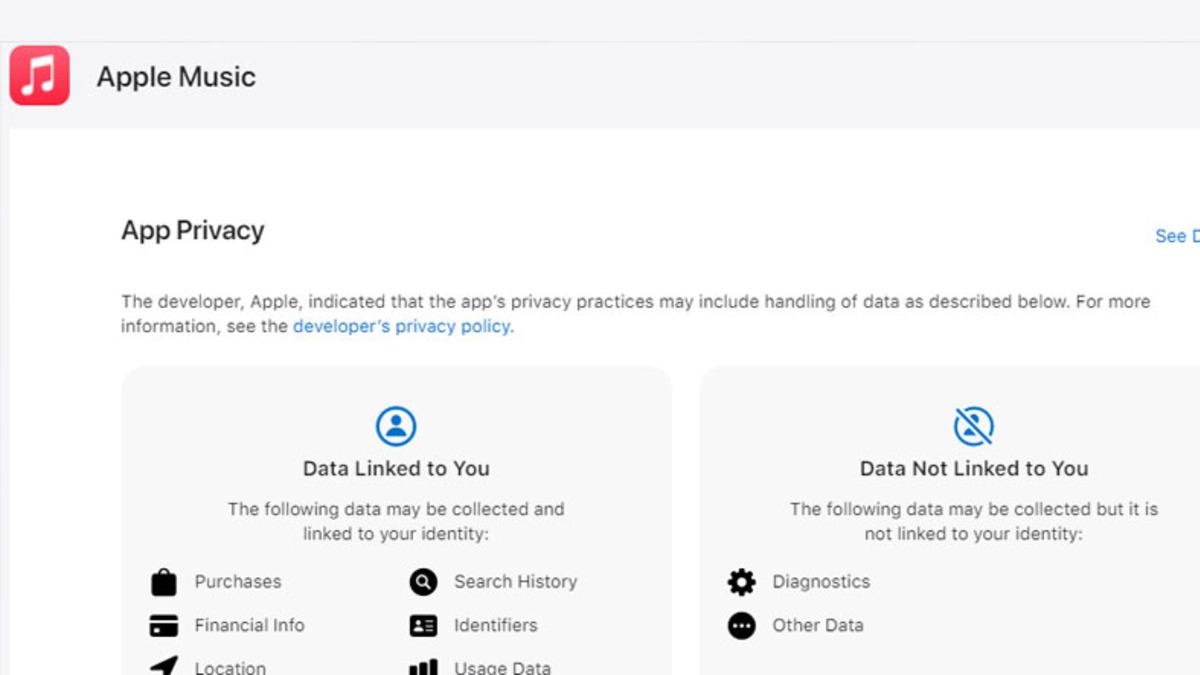The width and height of the screenshot is (1200, 675).
Task: Click the Financial Info credit card icon
Action: pyautogui.click(x=164, y=626)
